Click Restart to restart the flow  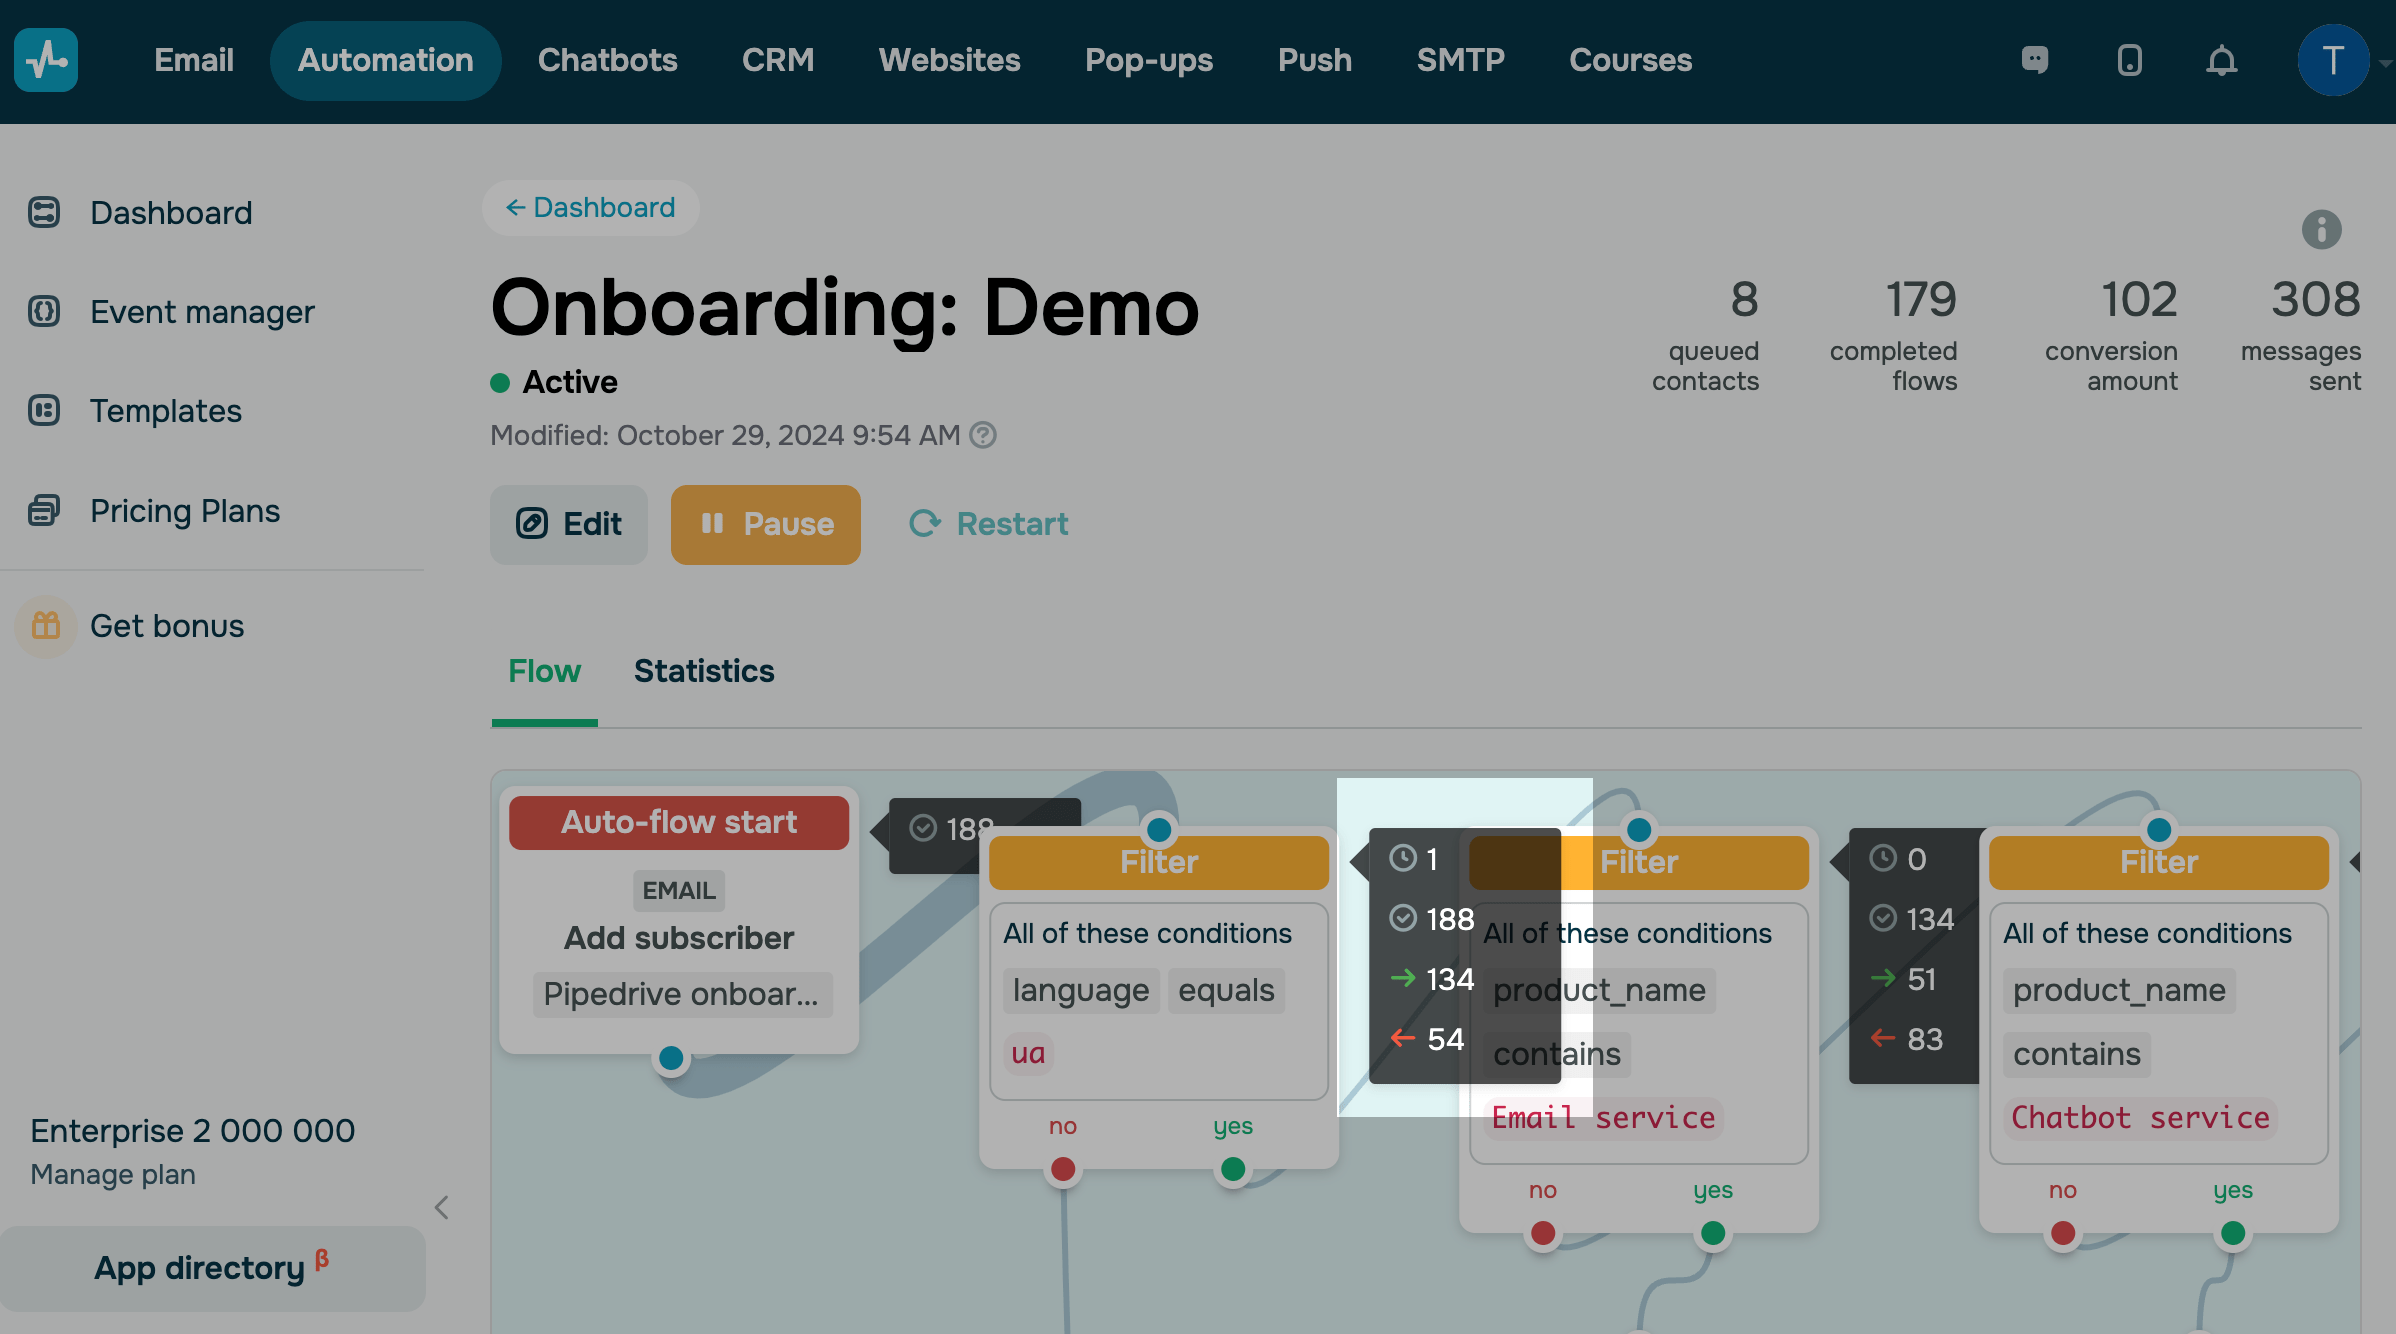[988, 524]
